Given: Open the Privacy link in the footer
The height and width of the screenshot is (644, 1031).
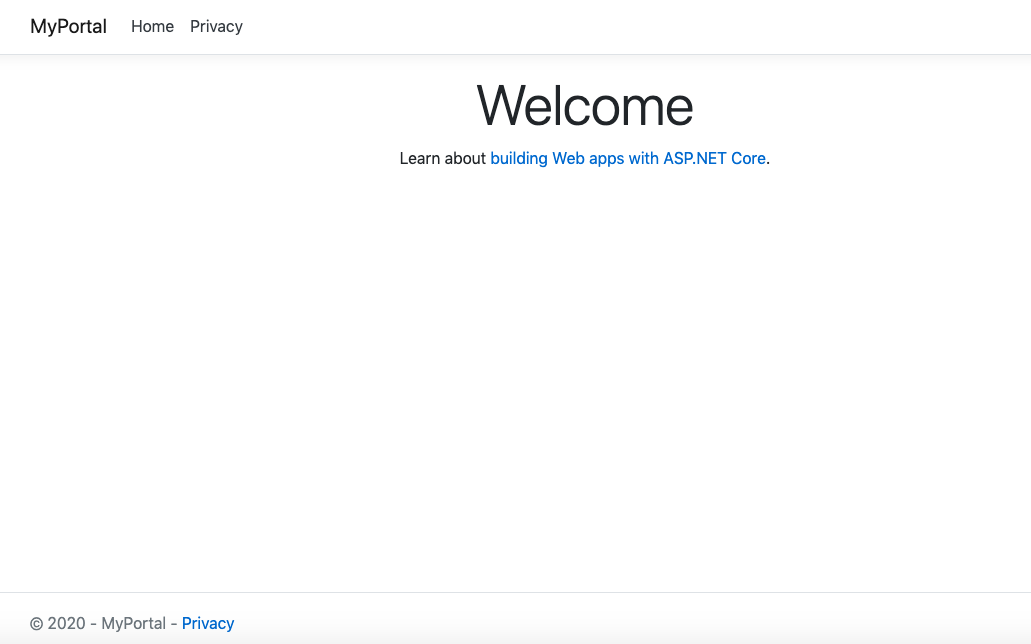Looking at the screenshot, I should click(x=208, y=623).
